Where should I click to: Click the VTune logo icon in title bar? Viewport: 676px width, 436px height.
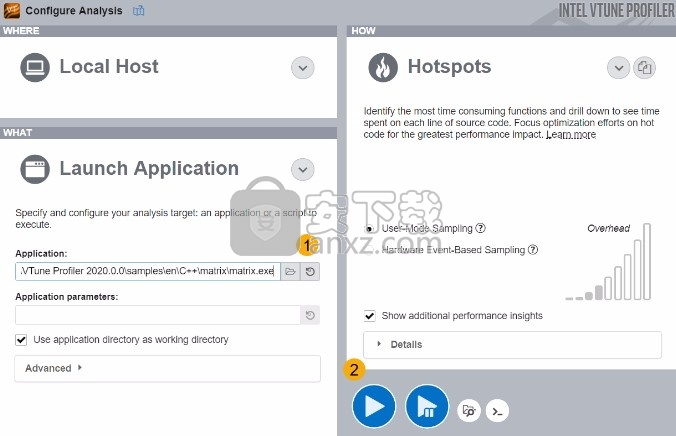(12, 10)
